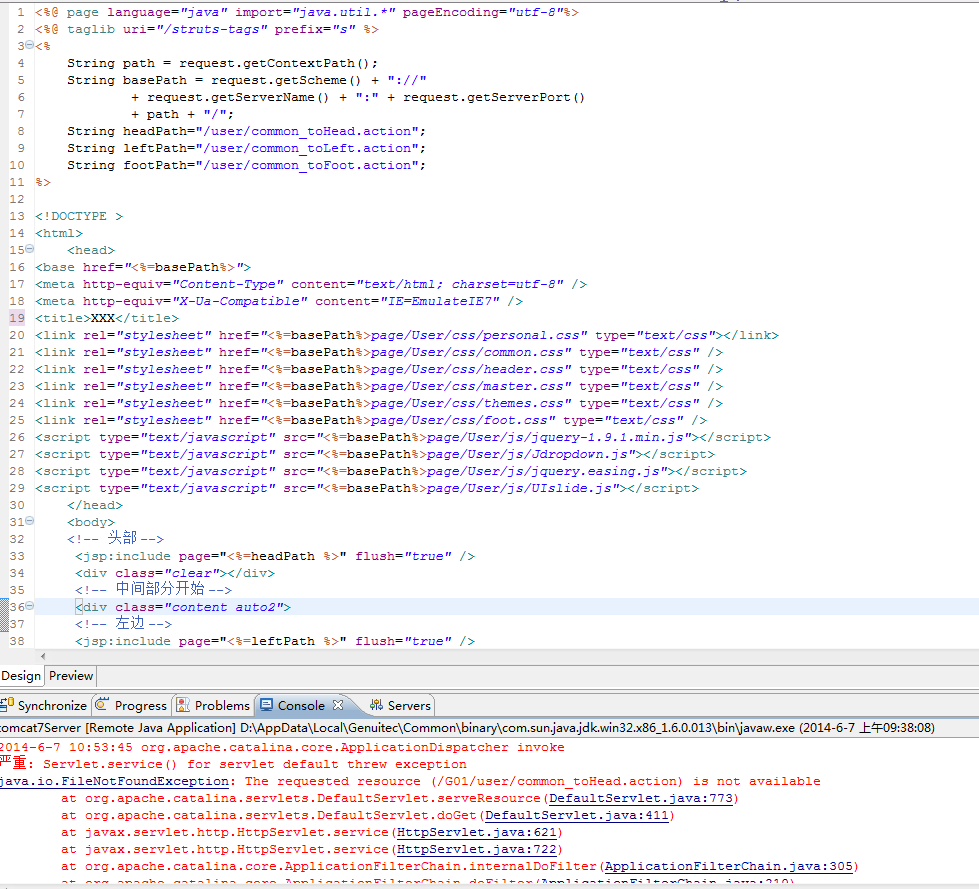Click the jsp:include leftPath line
The height and width of the screenshot is (889, 979).
[x=275, y=641]
